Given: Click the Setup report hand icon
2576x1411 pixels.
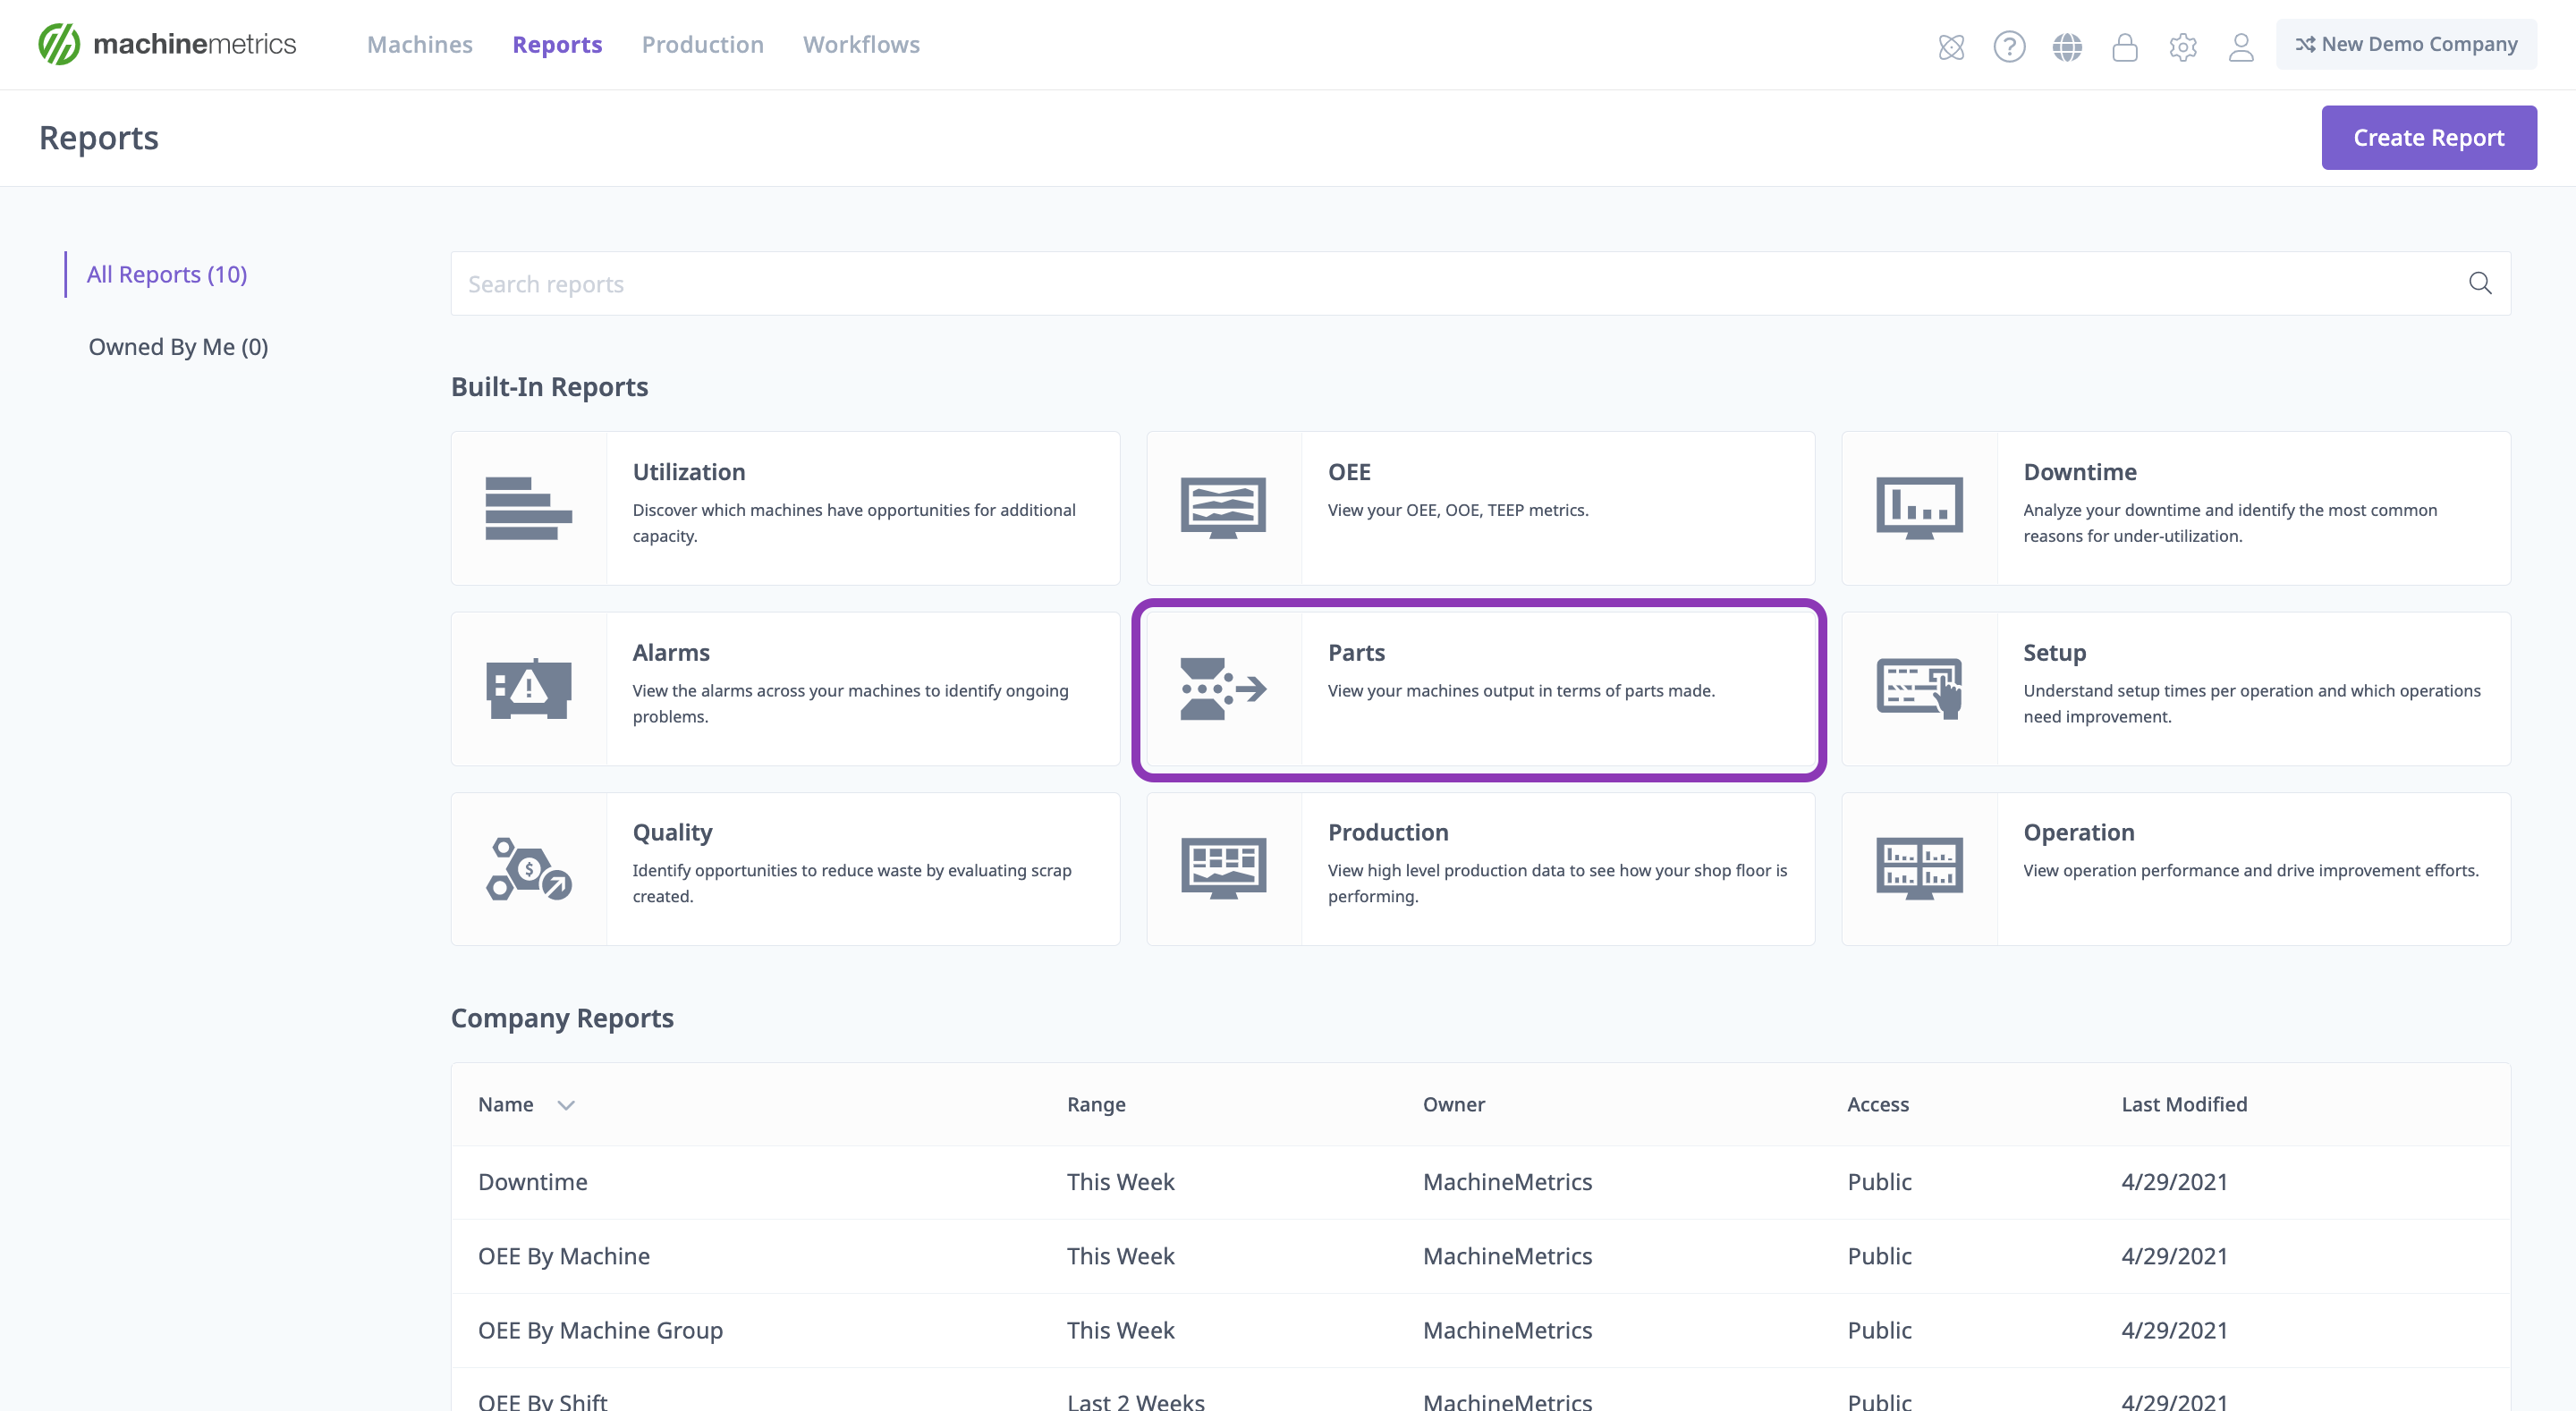Looking at the screenshot, I should tap(1919, 688).
